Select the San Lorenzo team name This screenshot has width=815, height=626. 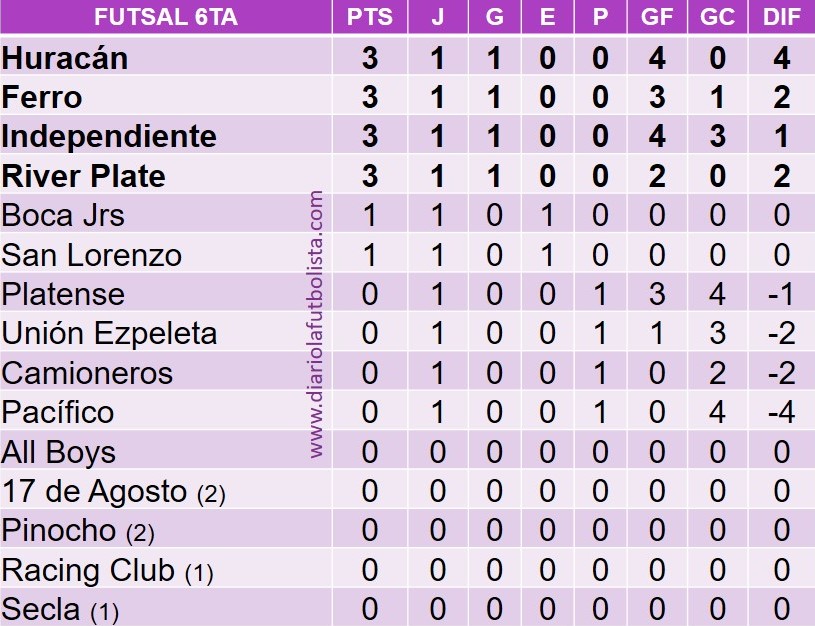point(92,255)
